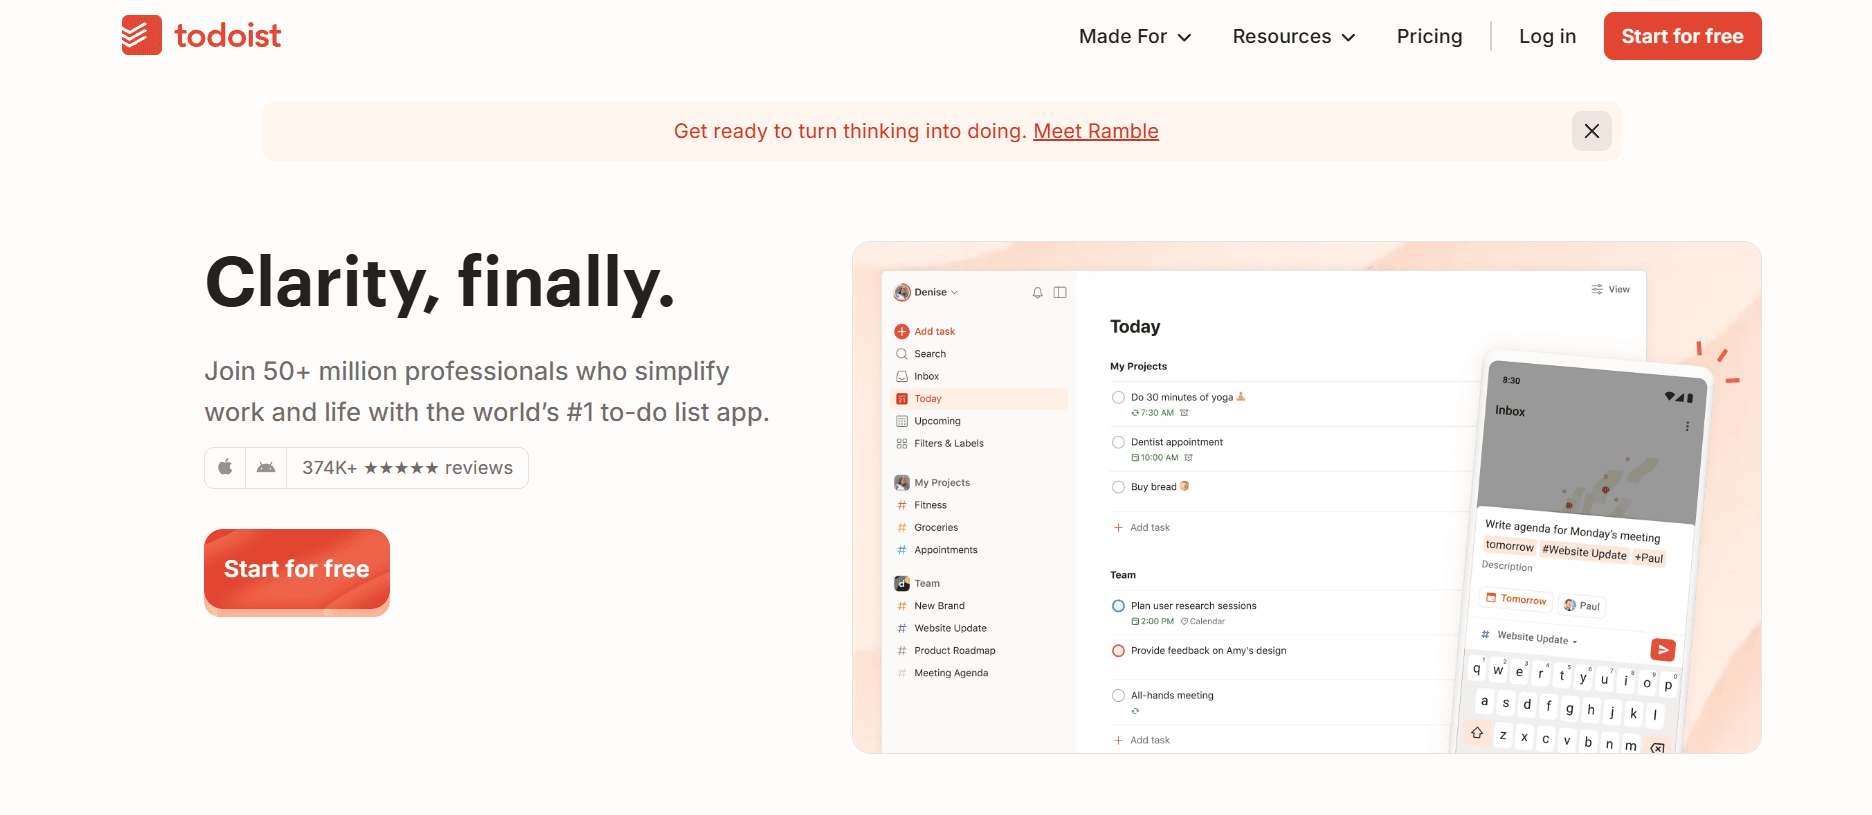Viewport: 1872px width, 815px height.
Task: Check off the Dentist appointment task
Action: pos(1118,442)
